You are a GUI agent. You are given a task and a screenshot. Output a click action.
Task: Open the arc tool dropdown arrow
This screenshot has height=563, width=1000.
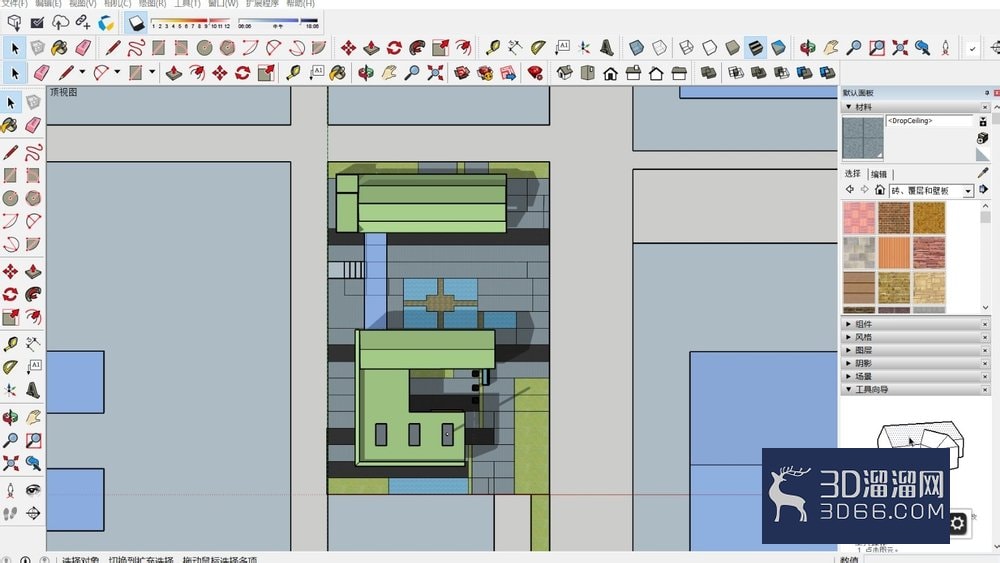pos(117,72)
